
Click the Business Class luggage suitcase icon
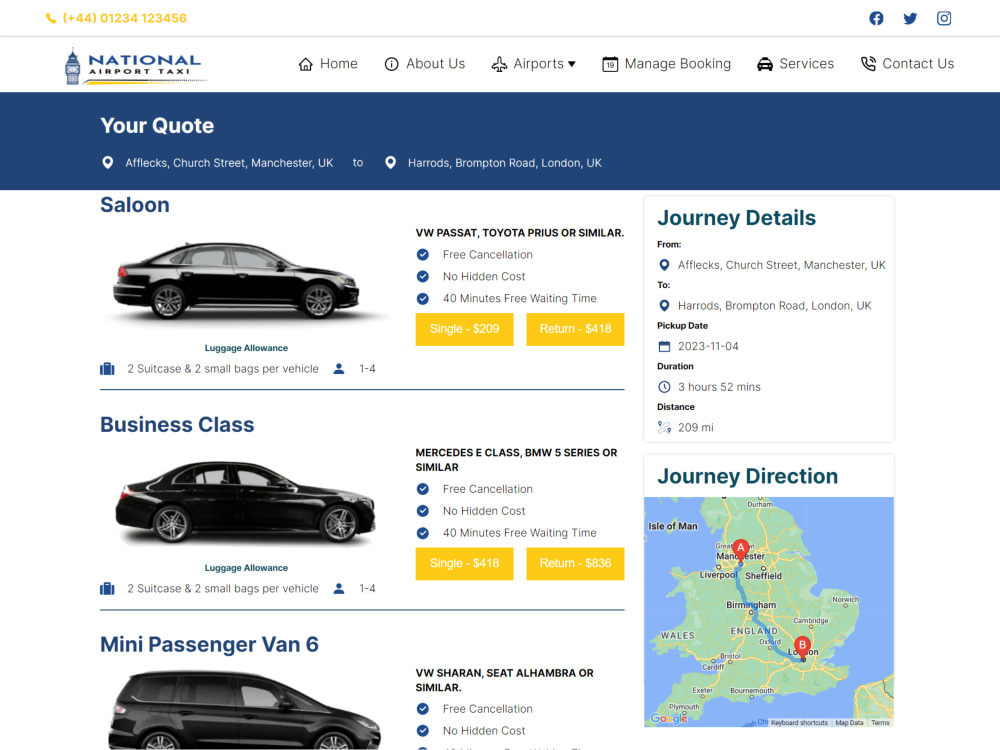click(x=107, y=588)
